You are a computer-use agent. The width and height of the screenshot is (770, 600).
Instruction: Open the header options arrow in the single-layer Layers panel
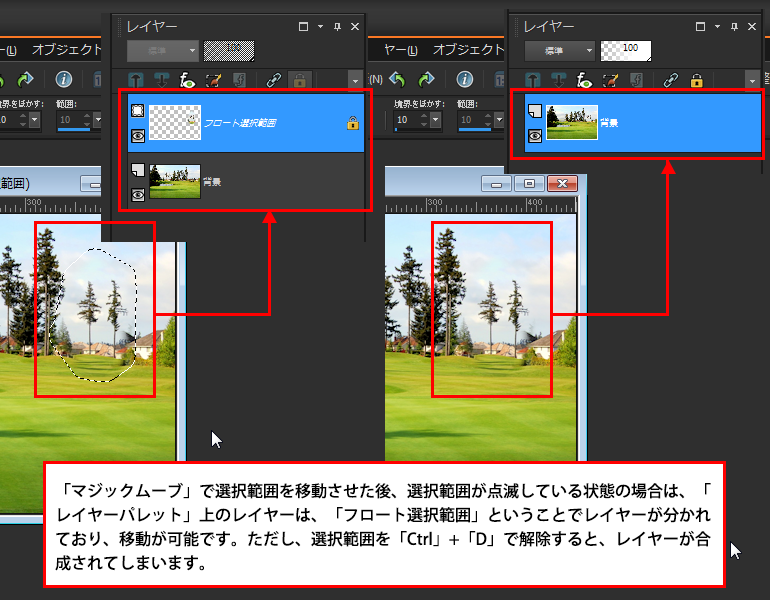coord(717,27)
